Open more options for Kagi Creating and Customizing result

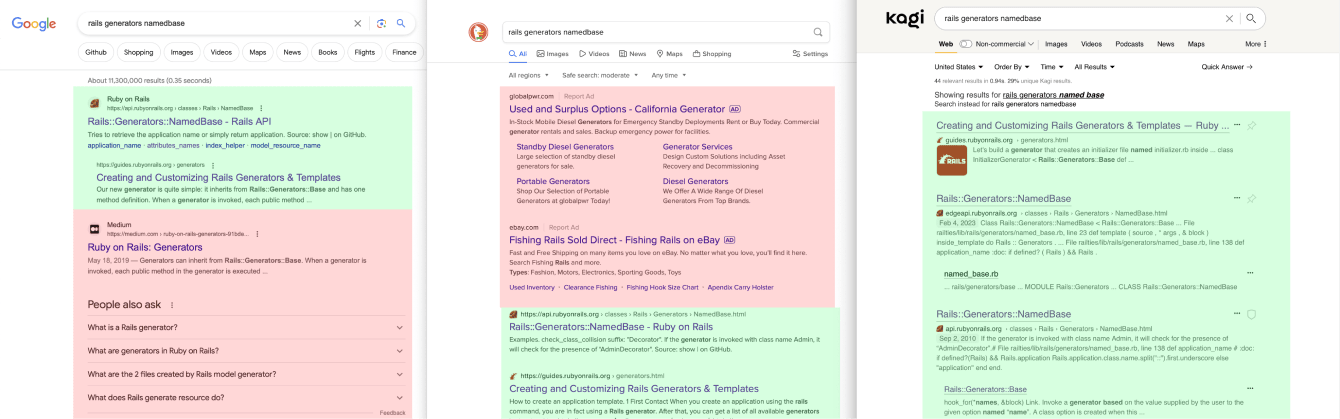[1237, 125]
